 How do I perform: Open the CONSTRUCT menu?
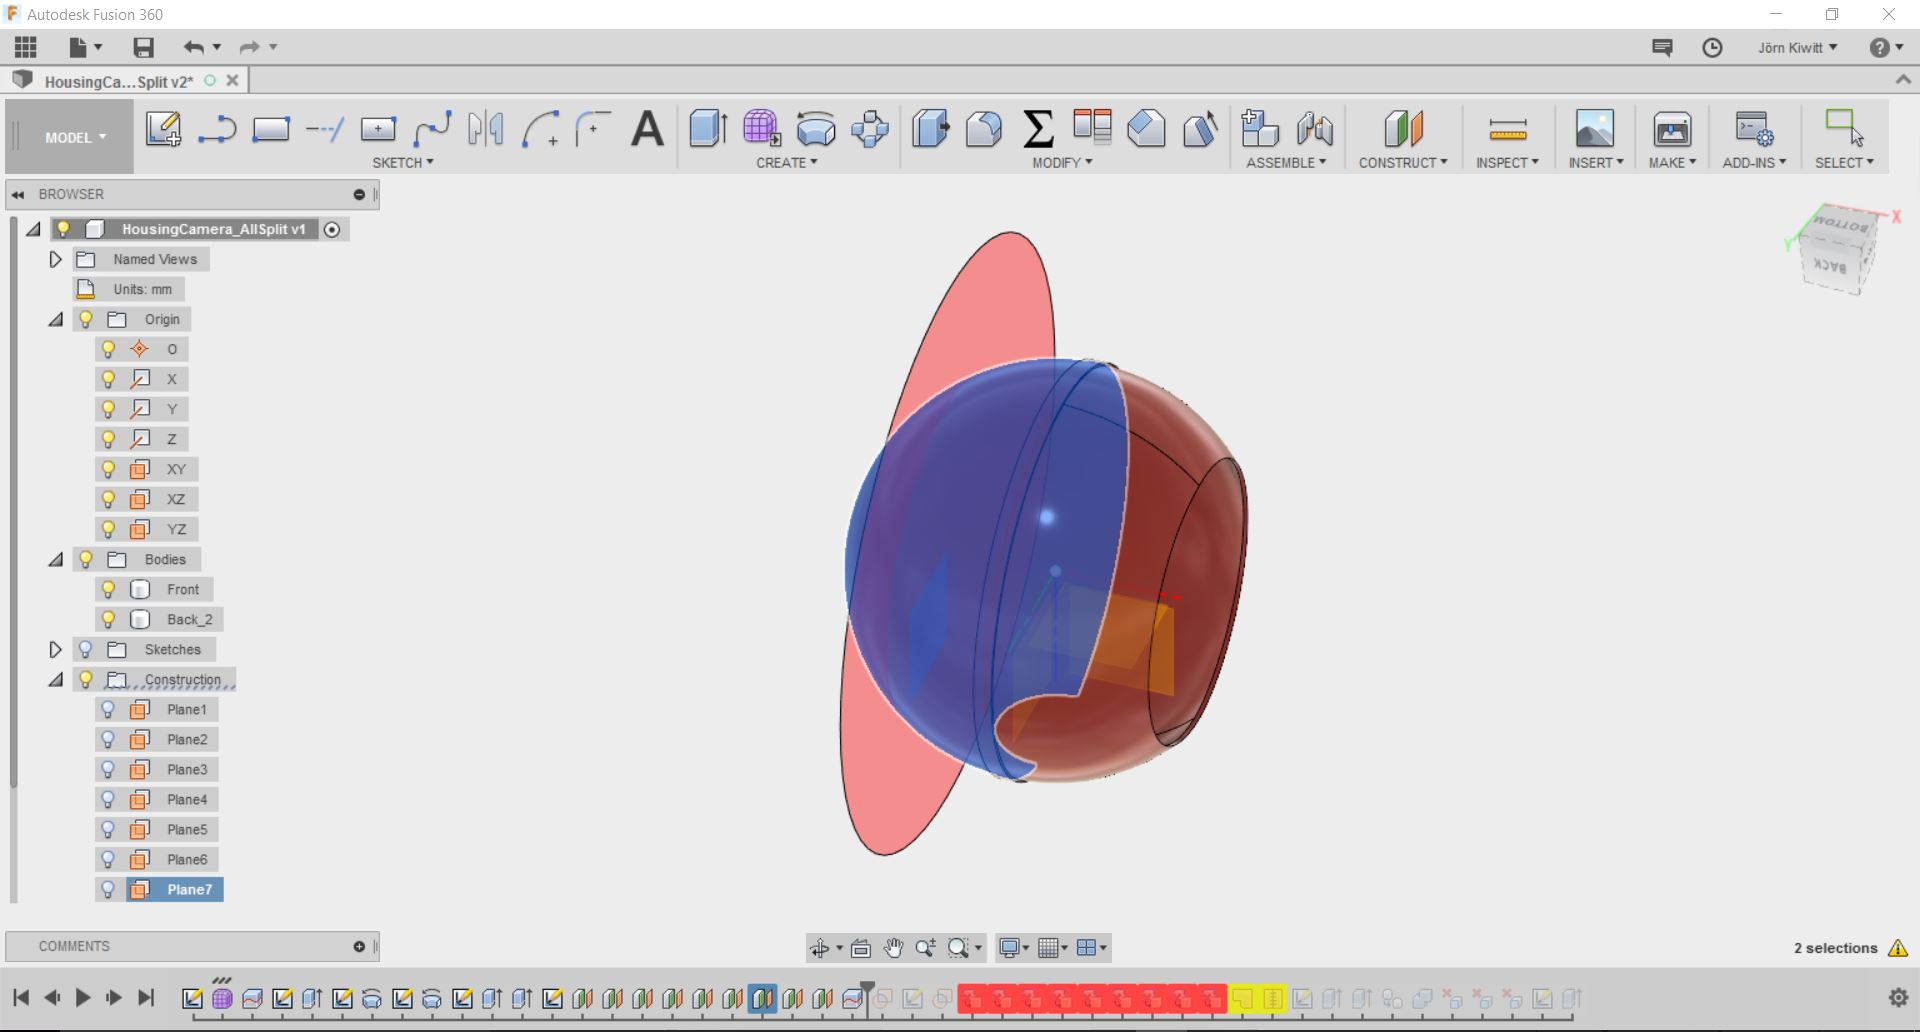click(1403, 162)
